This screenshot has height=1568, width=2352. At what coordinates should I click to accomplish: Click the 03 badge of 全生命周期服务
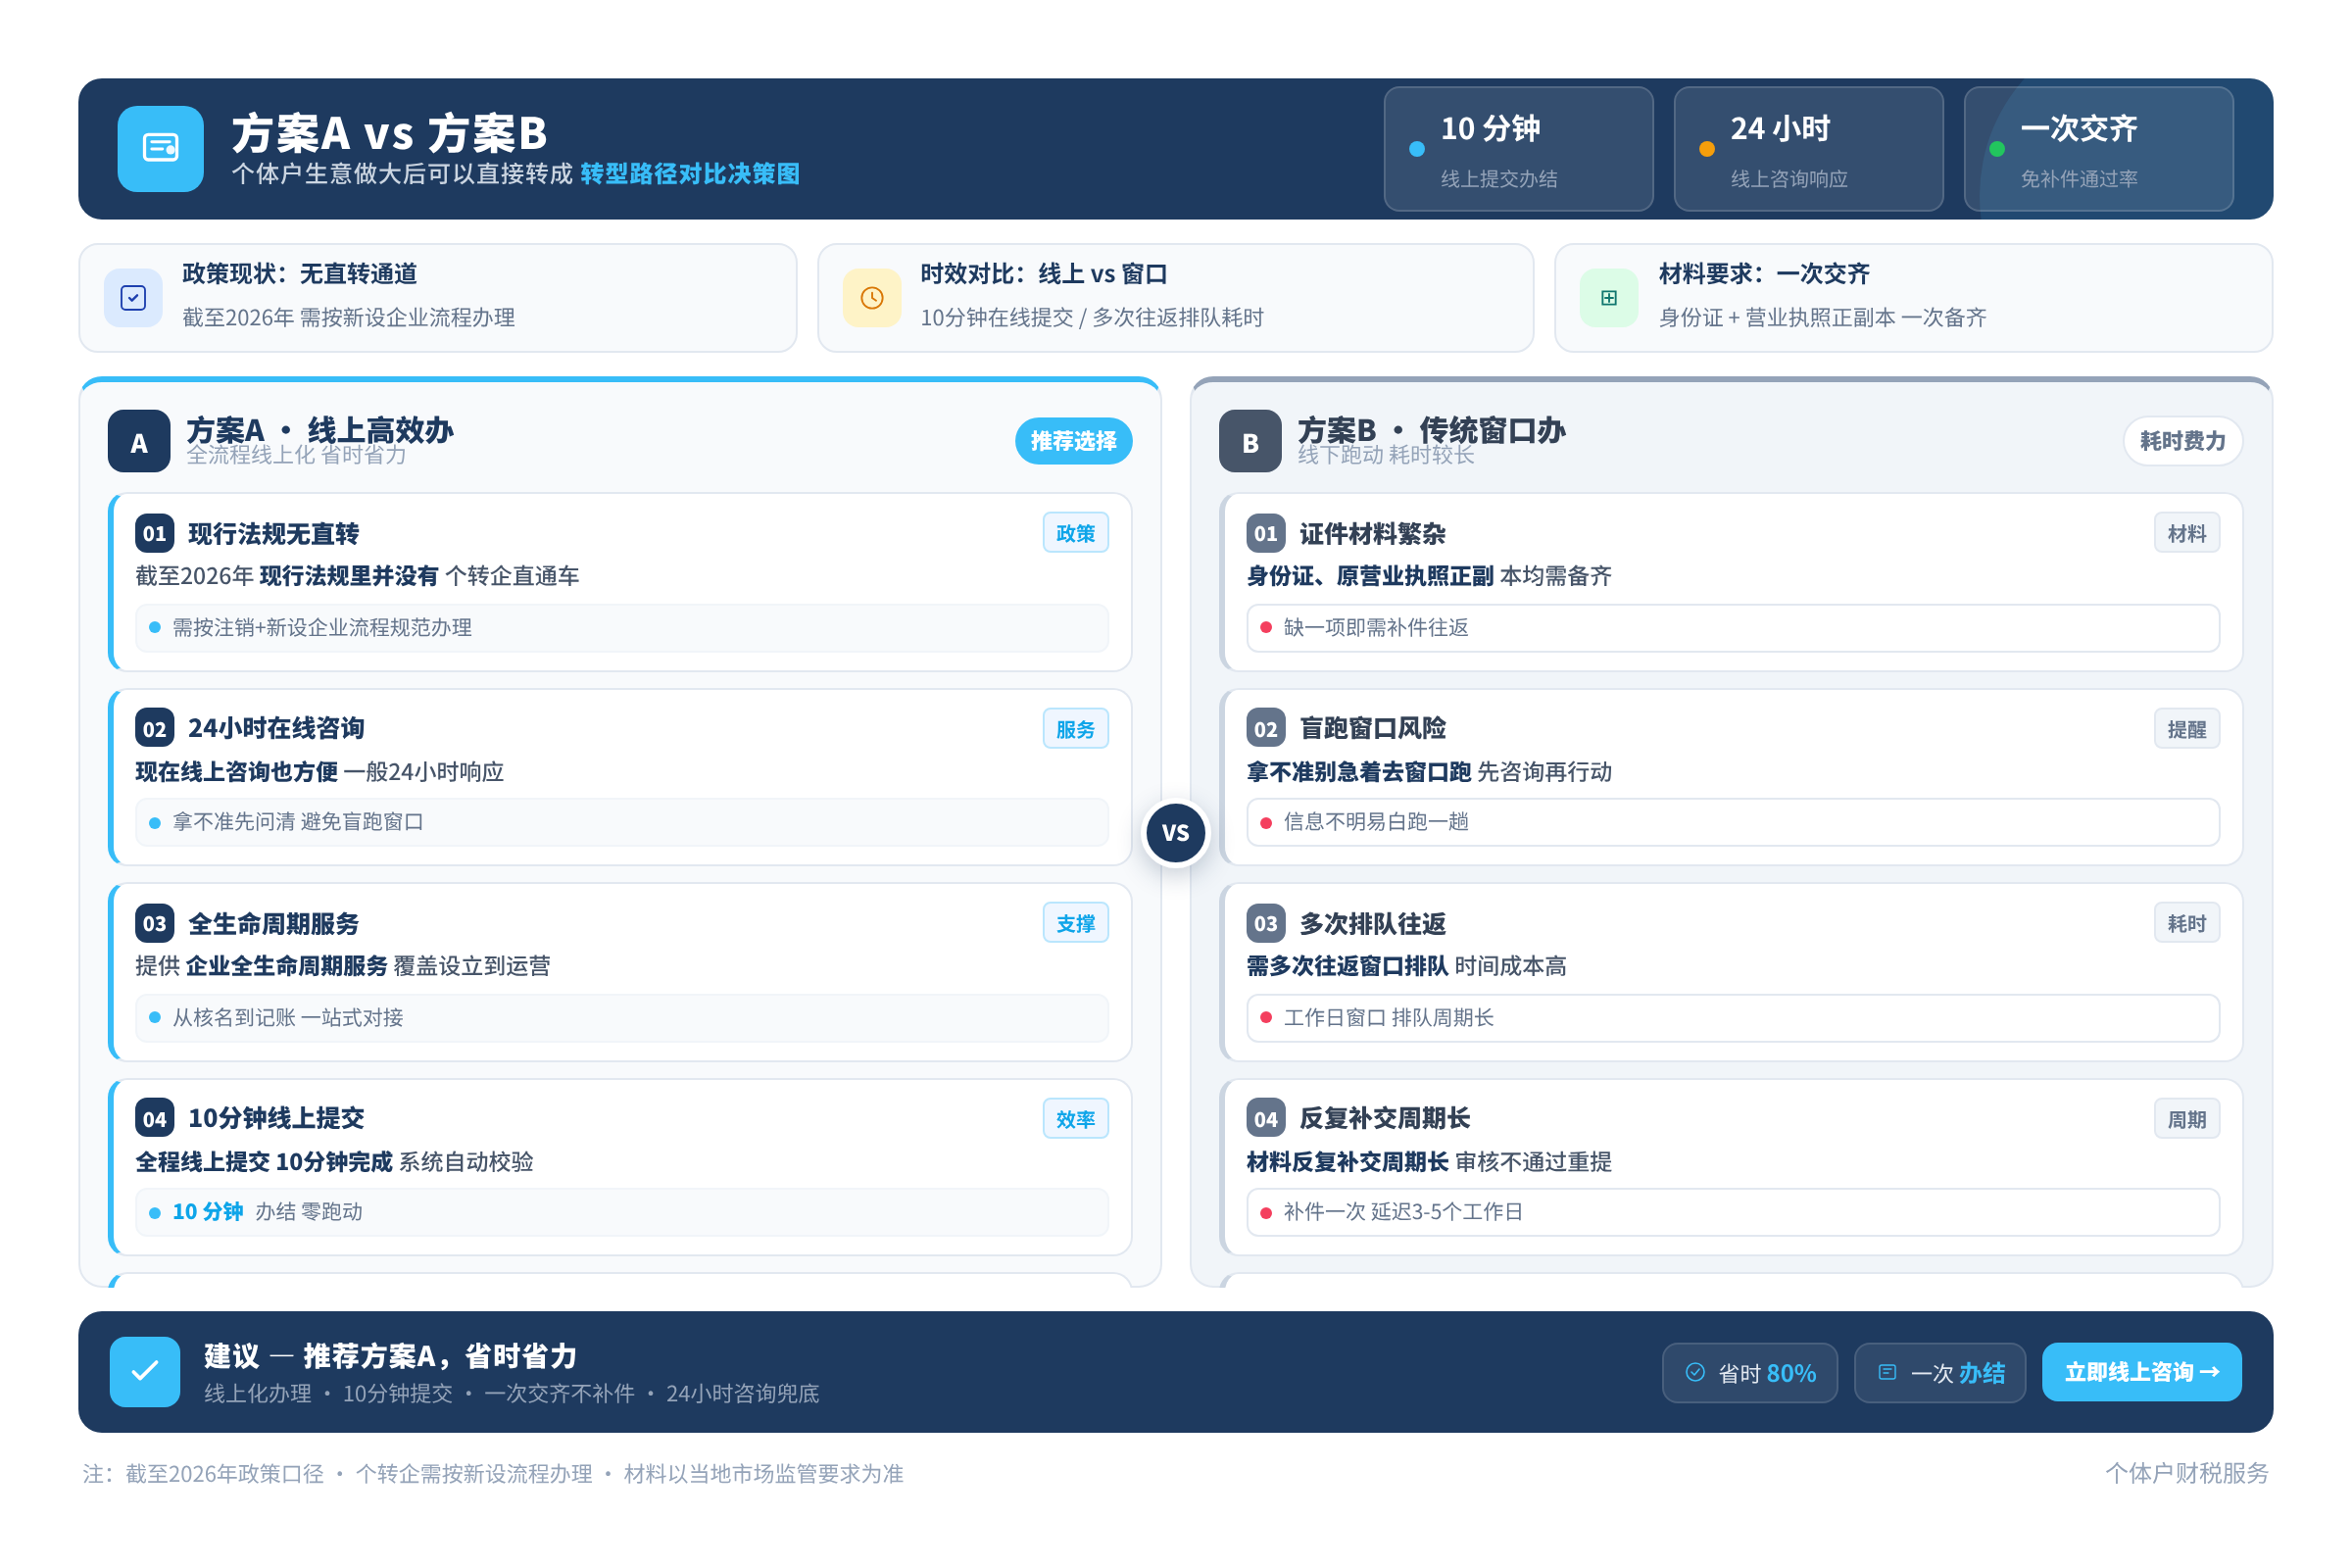(x=155, y=924)
